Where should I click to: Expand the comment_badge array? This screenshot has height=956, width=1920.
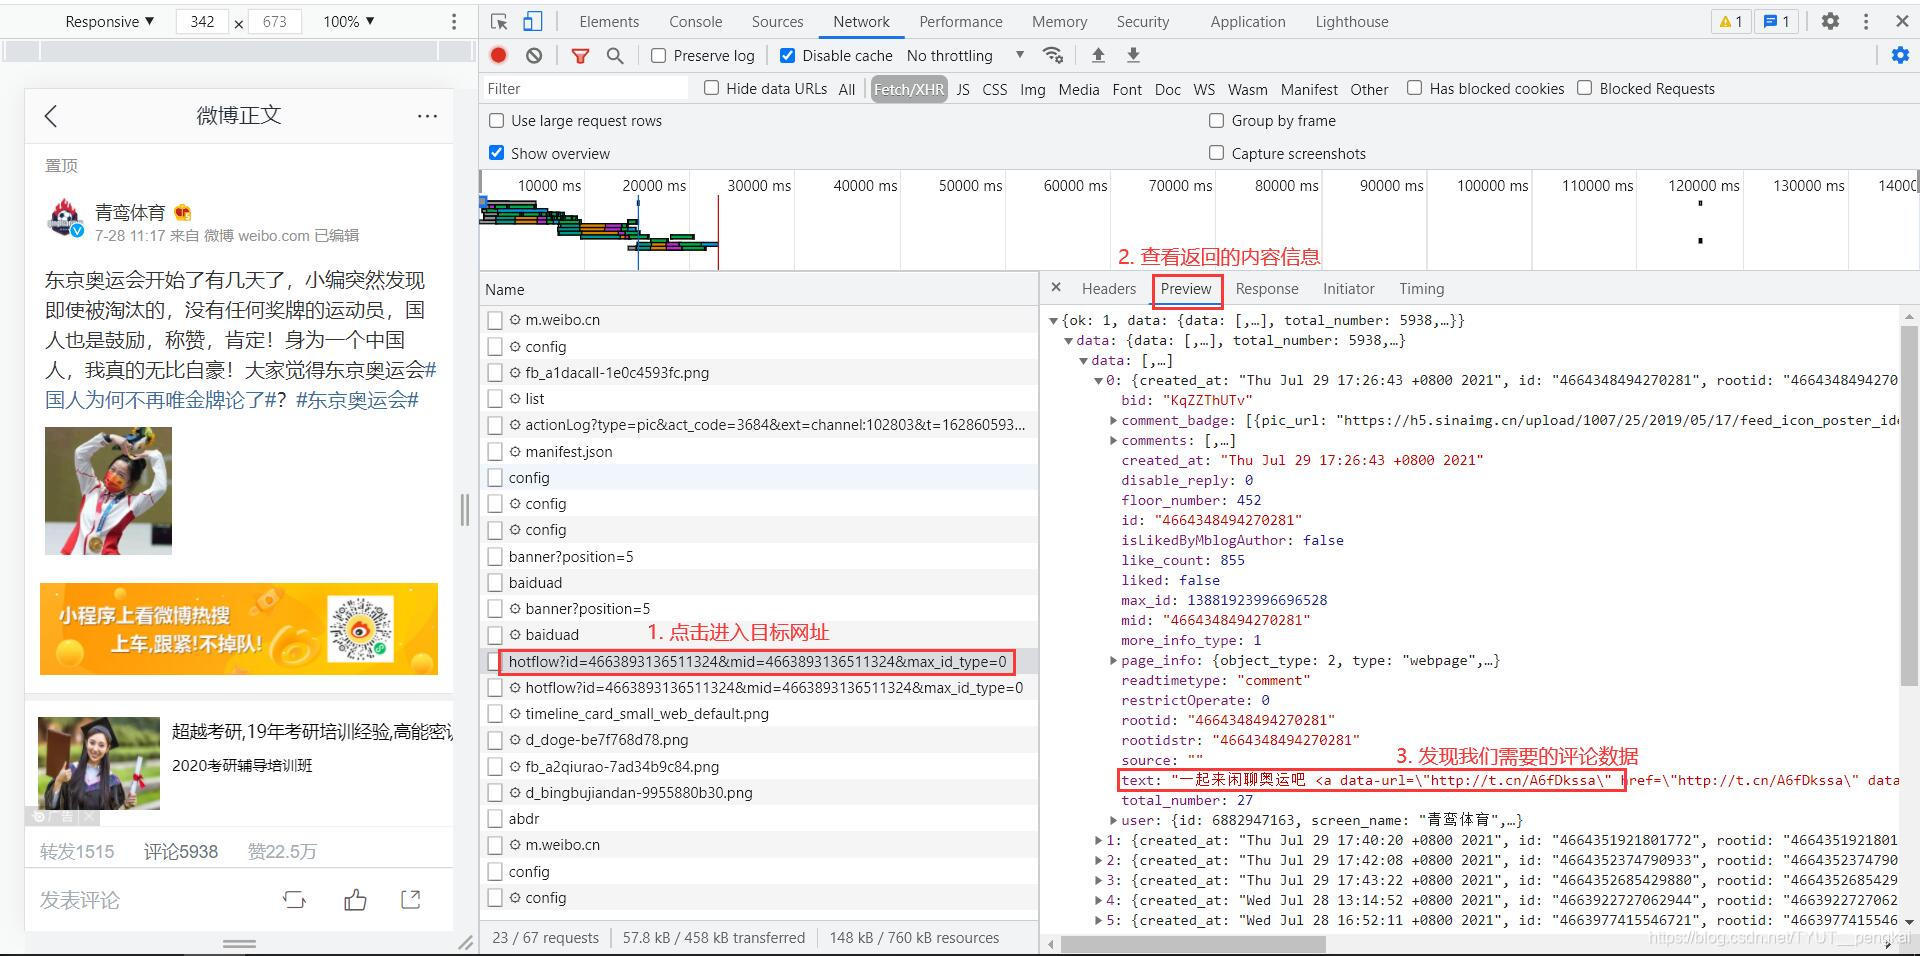coord(1113,421)
